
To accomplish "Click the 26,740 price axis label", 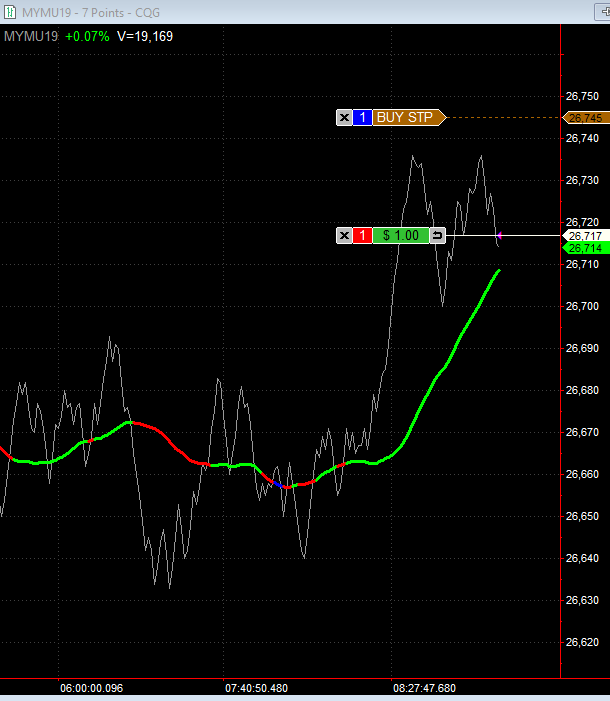I will (582, 138).
